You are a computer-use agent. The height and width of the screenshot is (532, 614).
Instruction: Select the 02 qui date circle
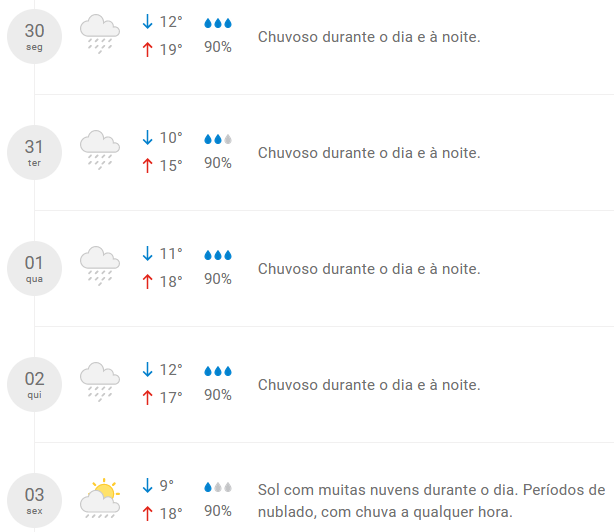(x=34, y=385)
